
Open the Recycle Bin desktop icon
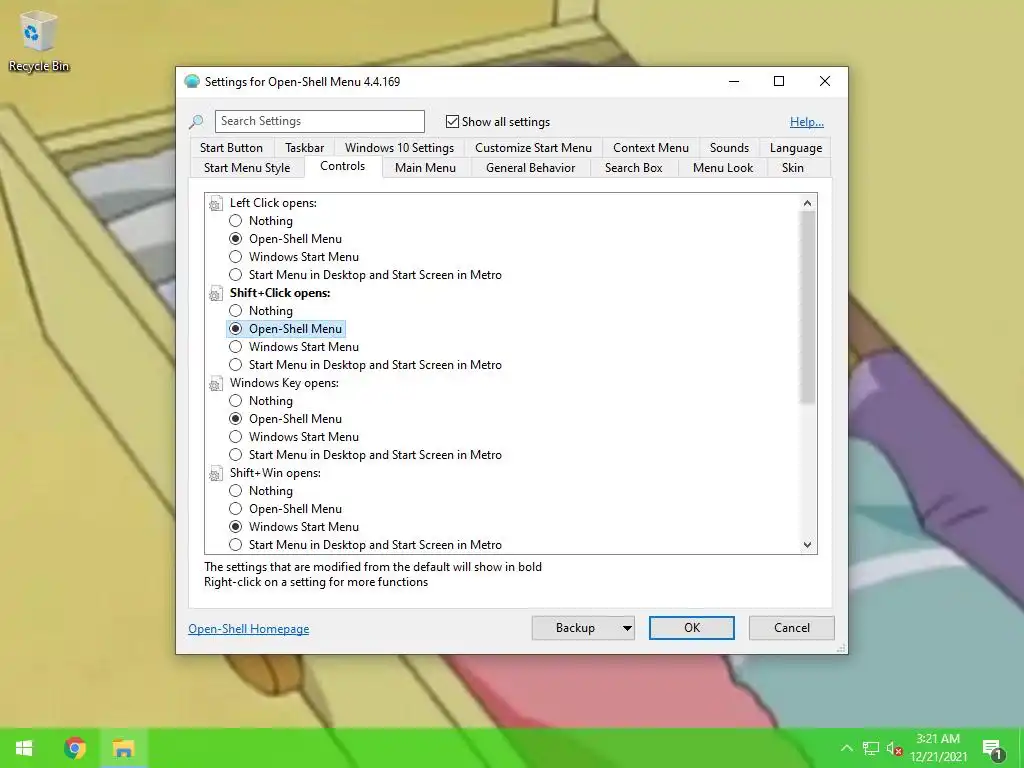point(38,42)
